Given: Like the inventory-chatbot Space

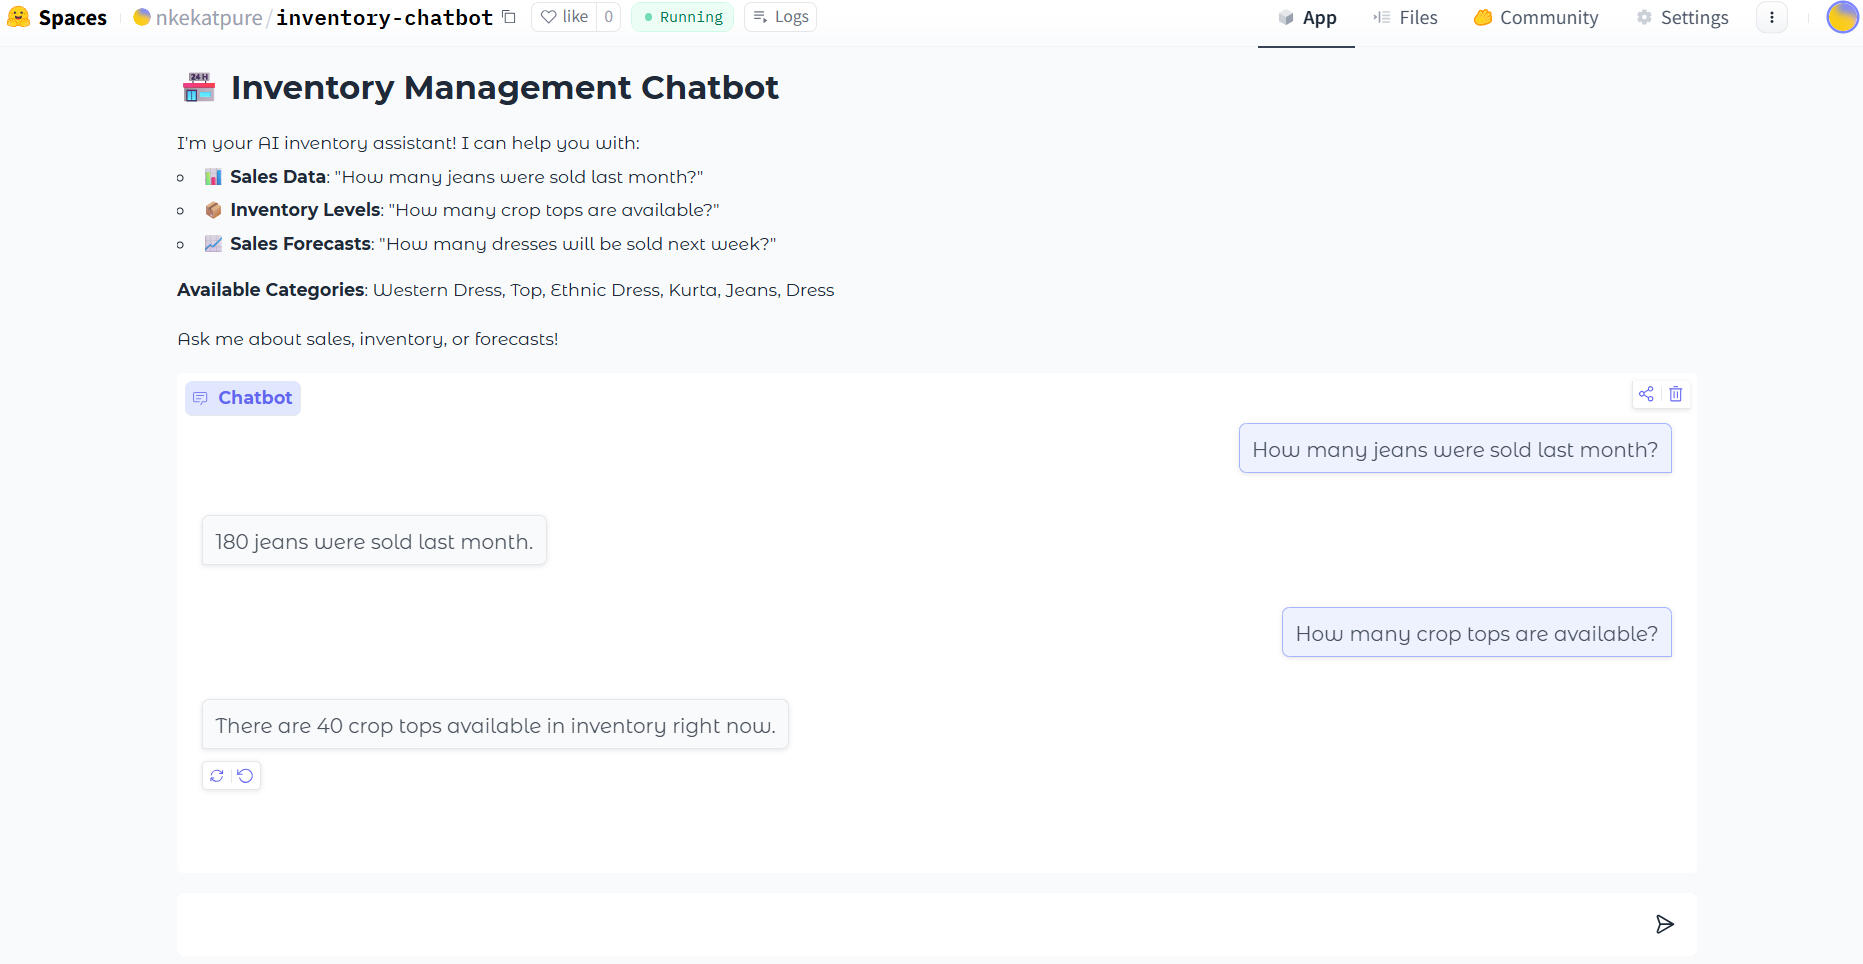Looking at the screenshot, I should pos(565,17).
